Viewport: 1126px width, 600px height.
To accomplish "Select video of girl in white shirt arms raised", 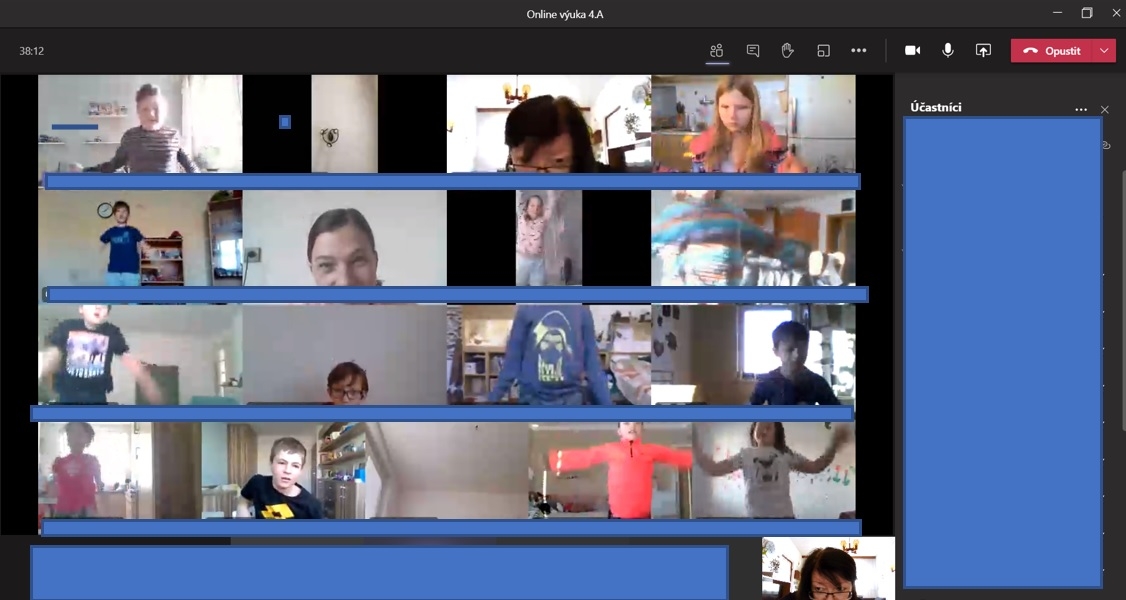I will (x=773, y=470).
